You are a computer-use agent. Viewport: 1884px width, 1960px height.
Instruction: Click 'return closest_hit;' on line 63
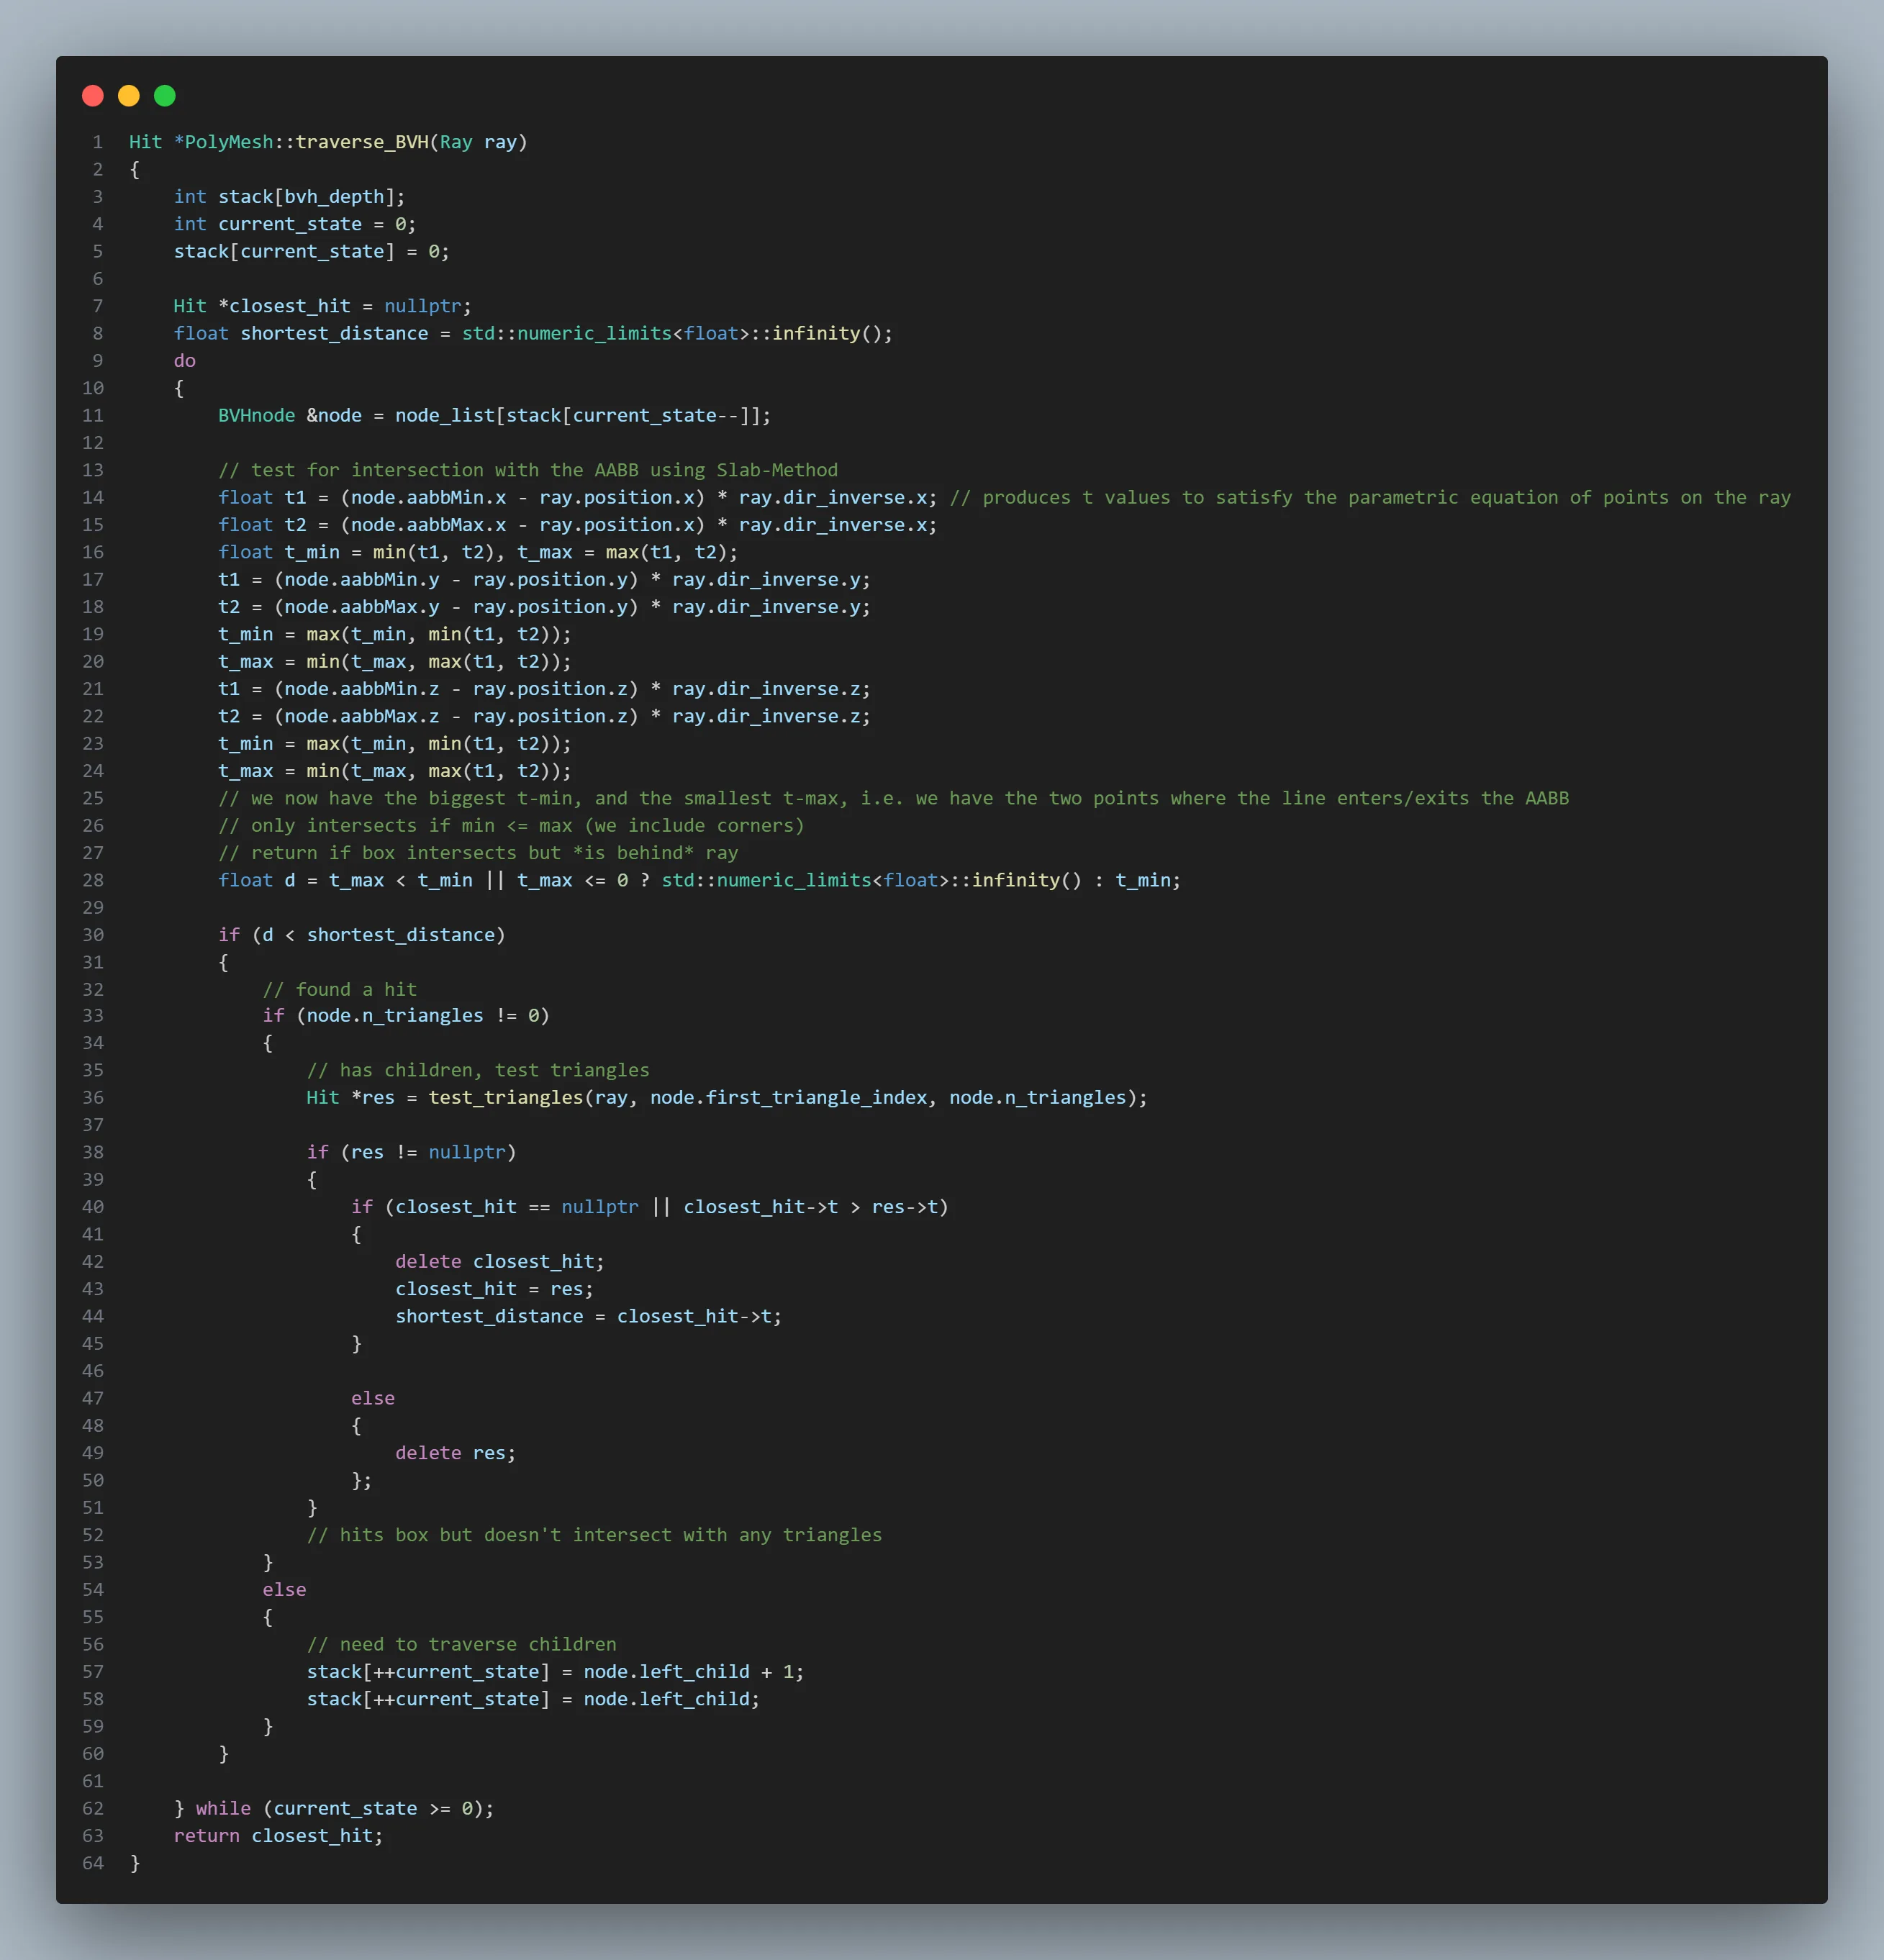point(279,1836)
